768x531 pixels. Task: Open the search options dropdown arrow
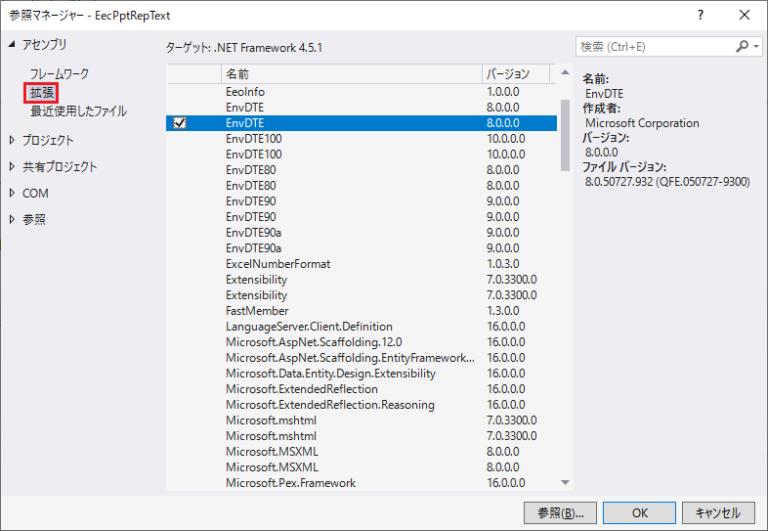pos(757,47)
